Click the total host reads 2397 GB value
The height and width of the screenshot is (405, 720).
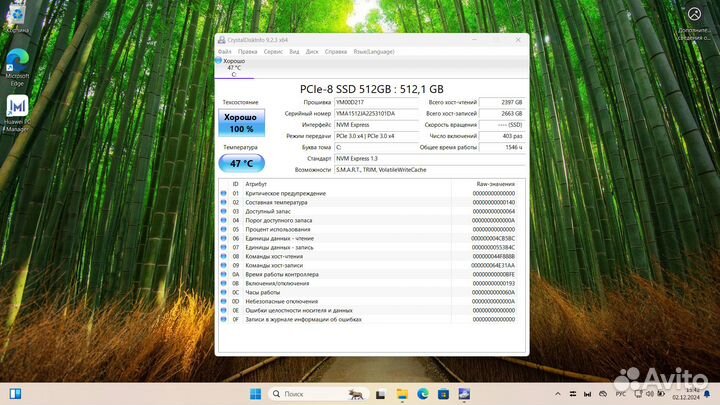tap(501, 102)
